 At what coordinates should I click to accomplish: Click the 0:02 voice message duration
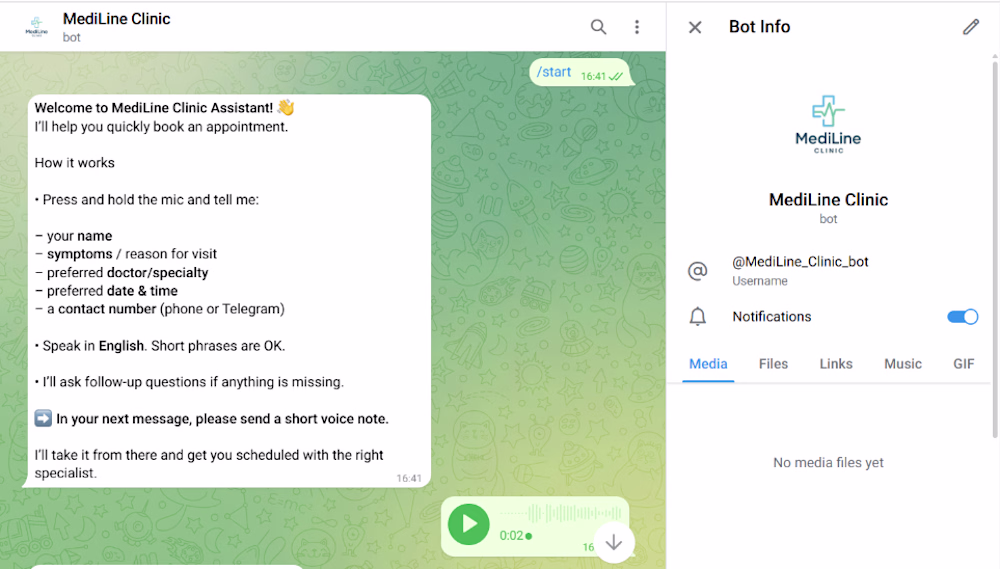click(x=511, y=536)
